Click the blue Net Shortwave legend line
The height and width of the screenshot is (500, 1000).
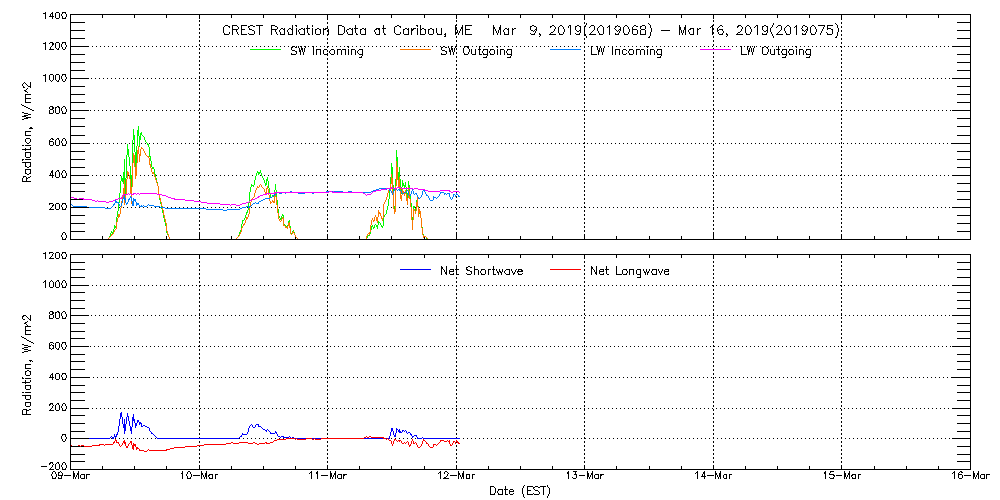coord(416,270)
